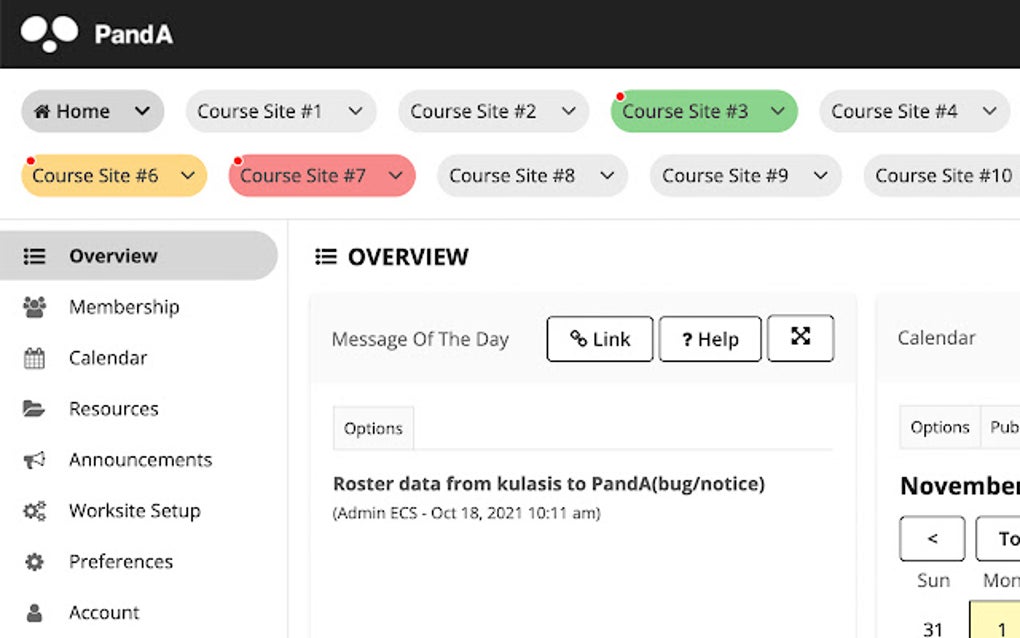Image resolution: width=1020 pixels, height=638 pixels.
Task: Click the Worksite Setup gears icon
Action: [x=35, y=511]
